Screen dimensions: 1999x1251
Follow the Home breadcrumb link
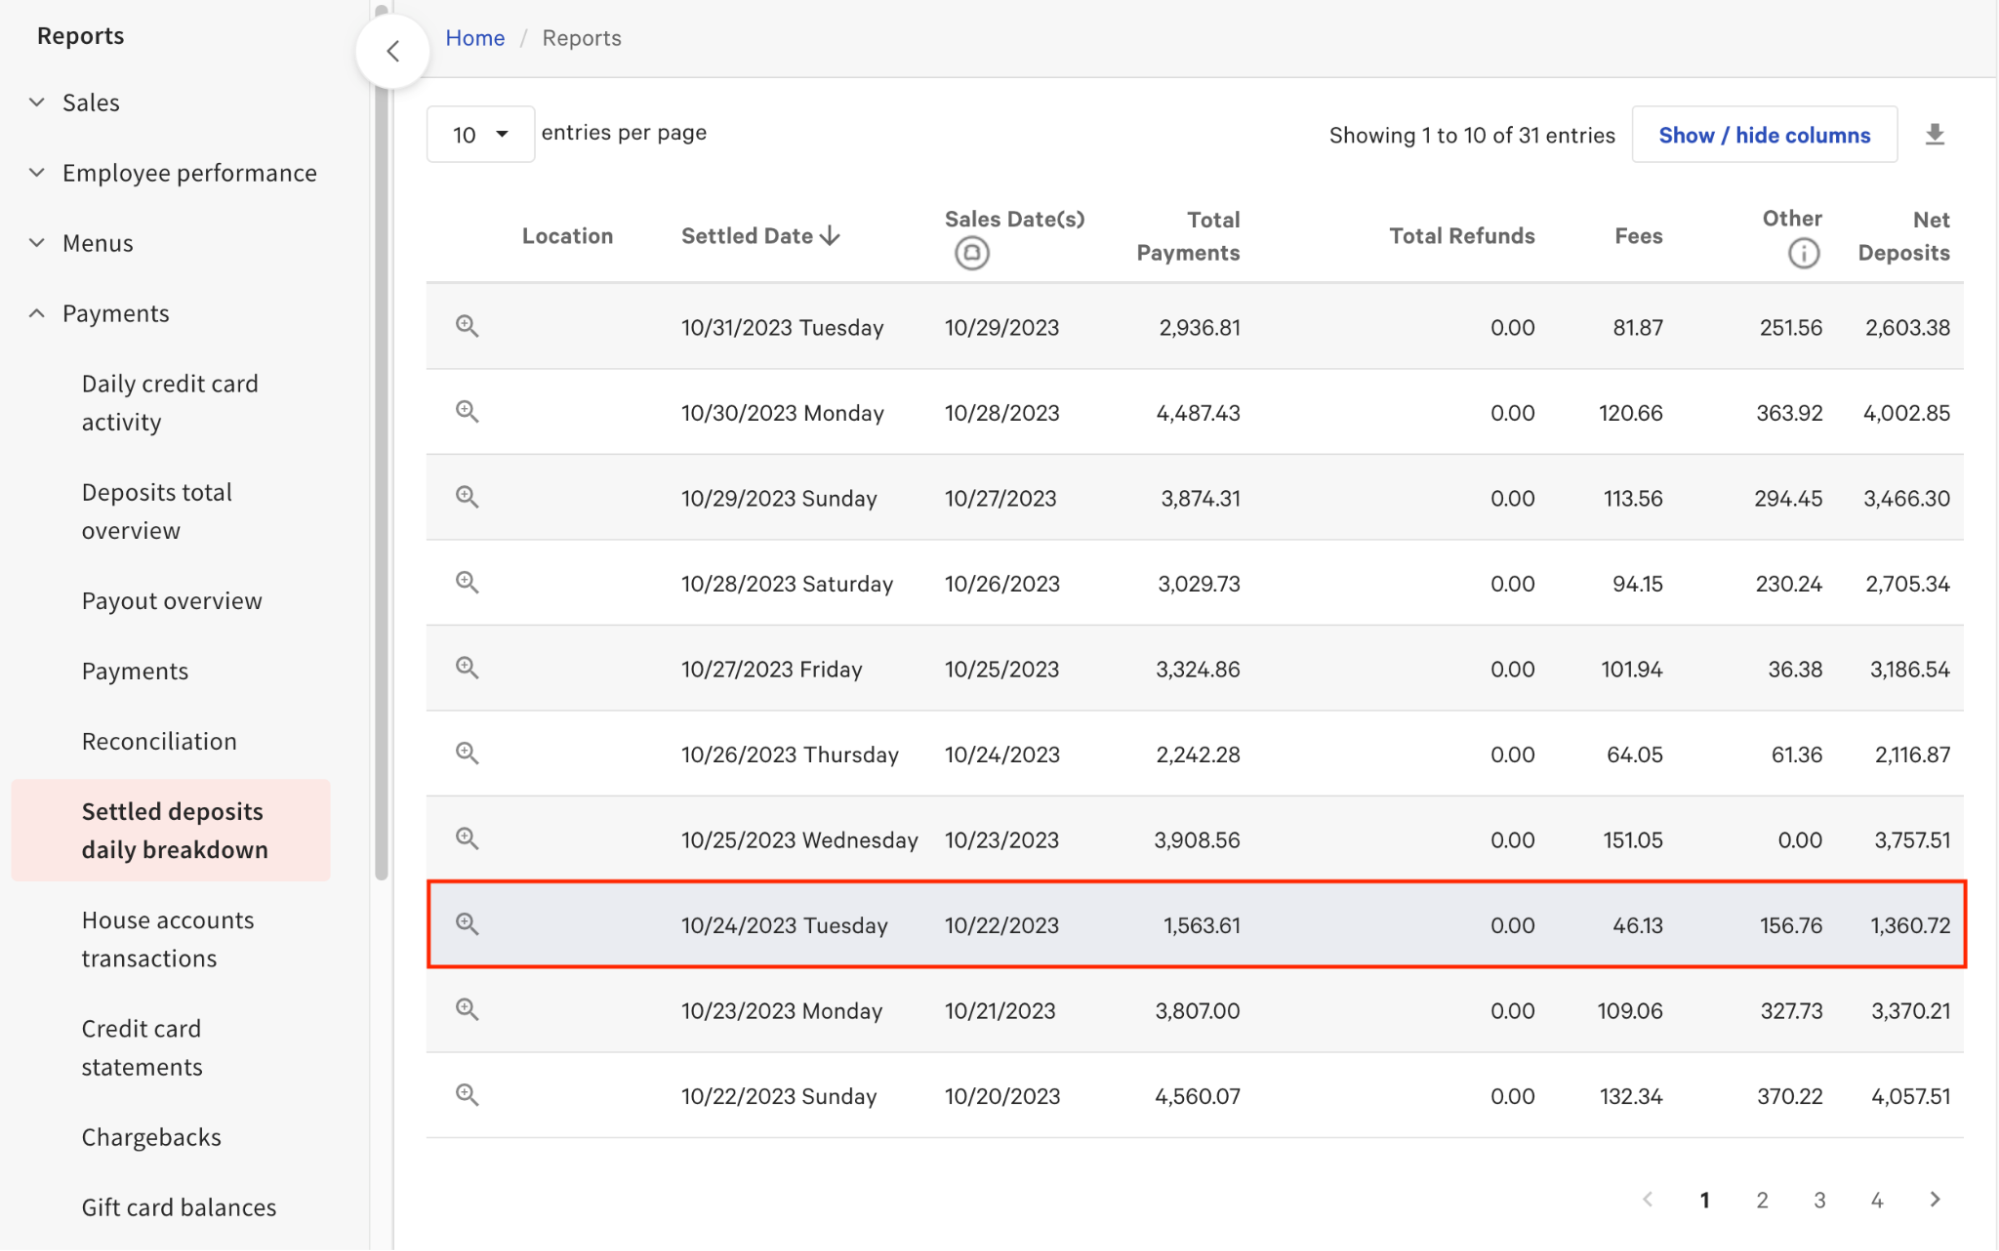[x=474, y=38]
